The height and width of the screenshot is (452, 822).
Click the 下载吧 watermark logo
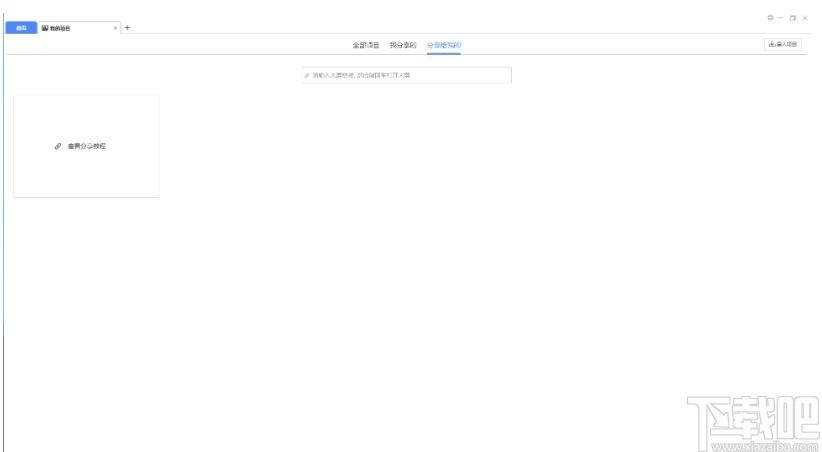point(753,424)
